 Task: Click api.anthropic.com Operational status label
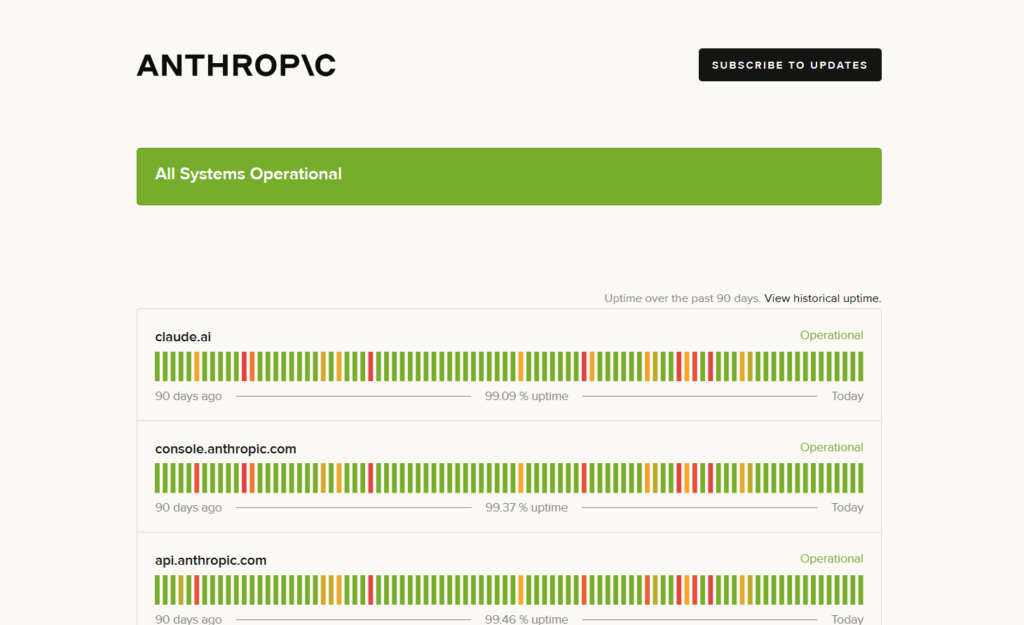[x=831, y=559]
